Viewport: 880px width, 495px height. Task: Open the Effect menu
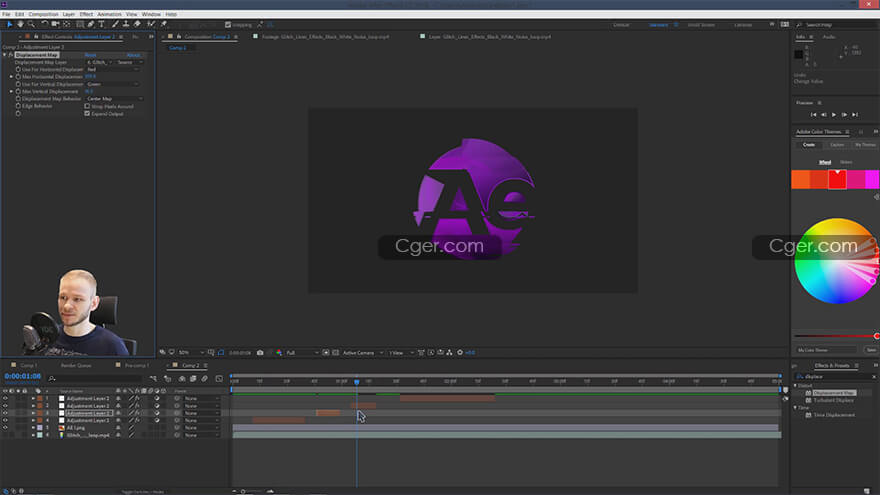[86, 14]
